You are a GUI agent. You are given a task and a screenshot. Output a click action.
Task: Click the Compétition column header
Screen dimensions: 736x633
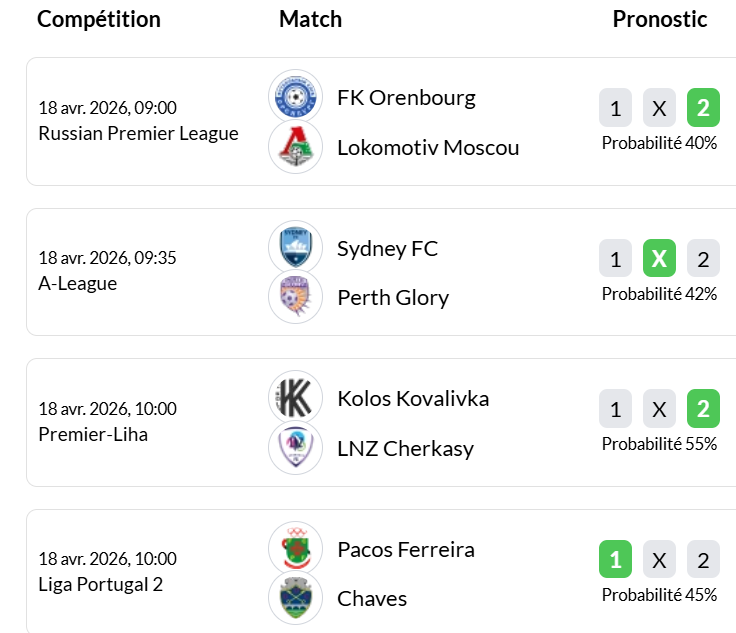[x=98, y=19]
